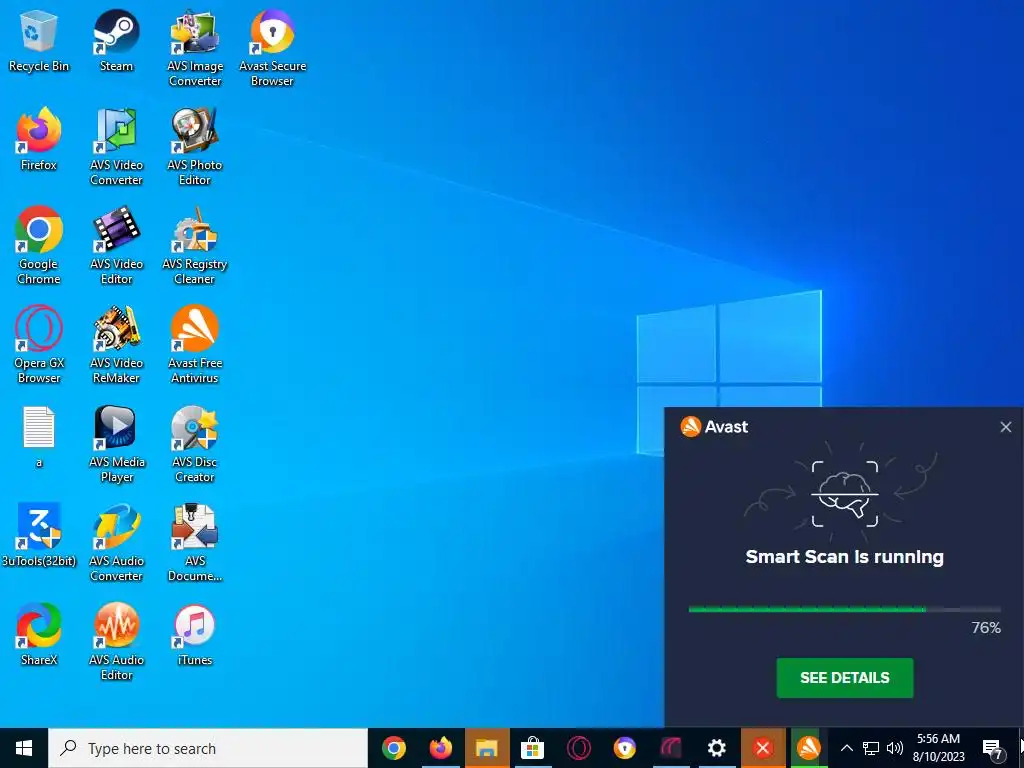This screenshot has height=768, width=1024.
Task: Select AVS Audio Editor shortcut
Action: [116, 641]
